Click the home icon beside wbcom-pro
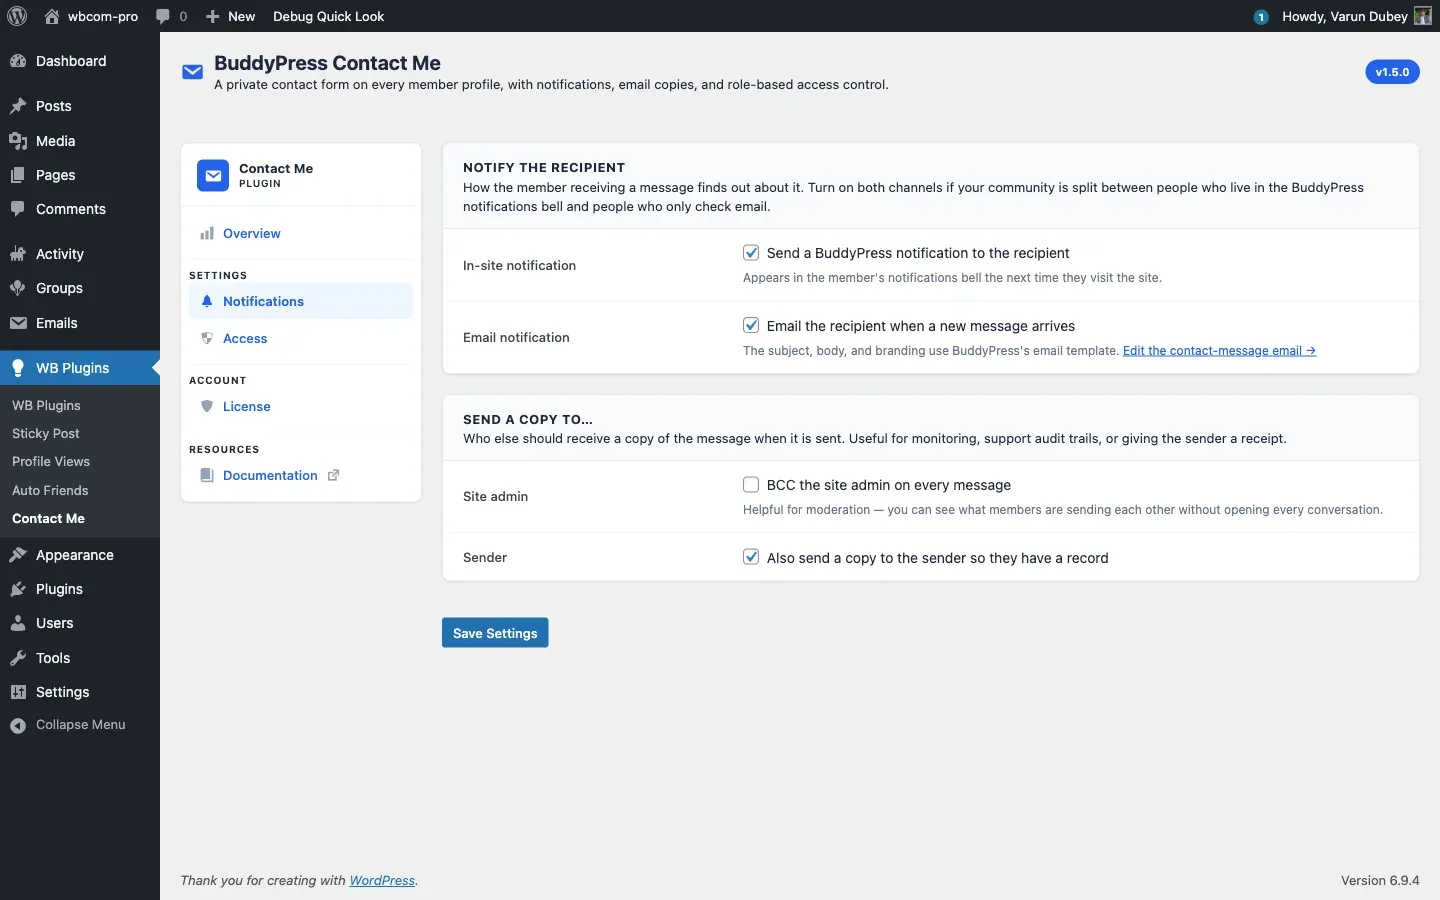Screen dimensions: 1440x900 [x=52, y=16]
